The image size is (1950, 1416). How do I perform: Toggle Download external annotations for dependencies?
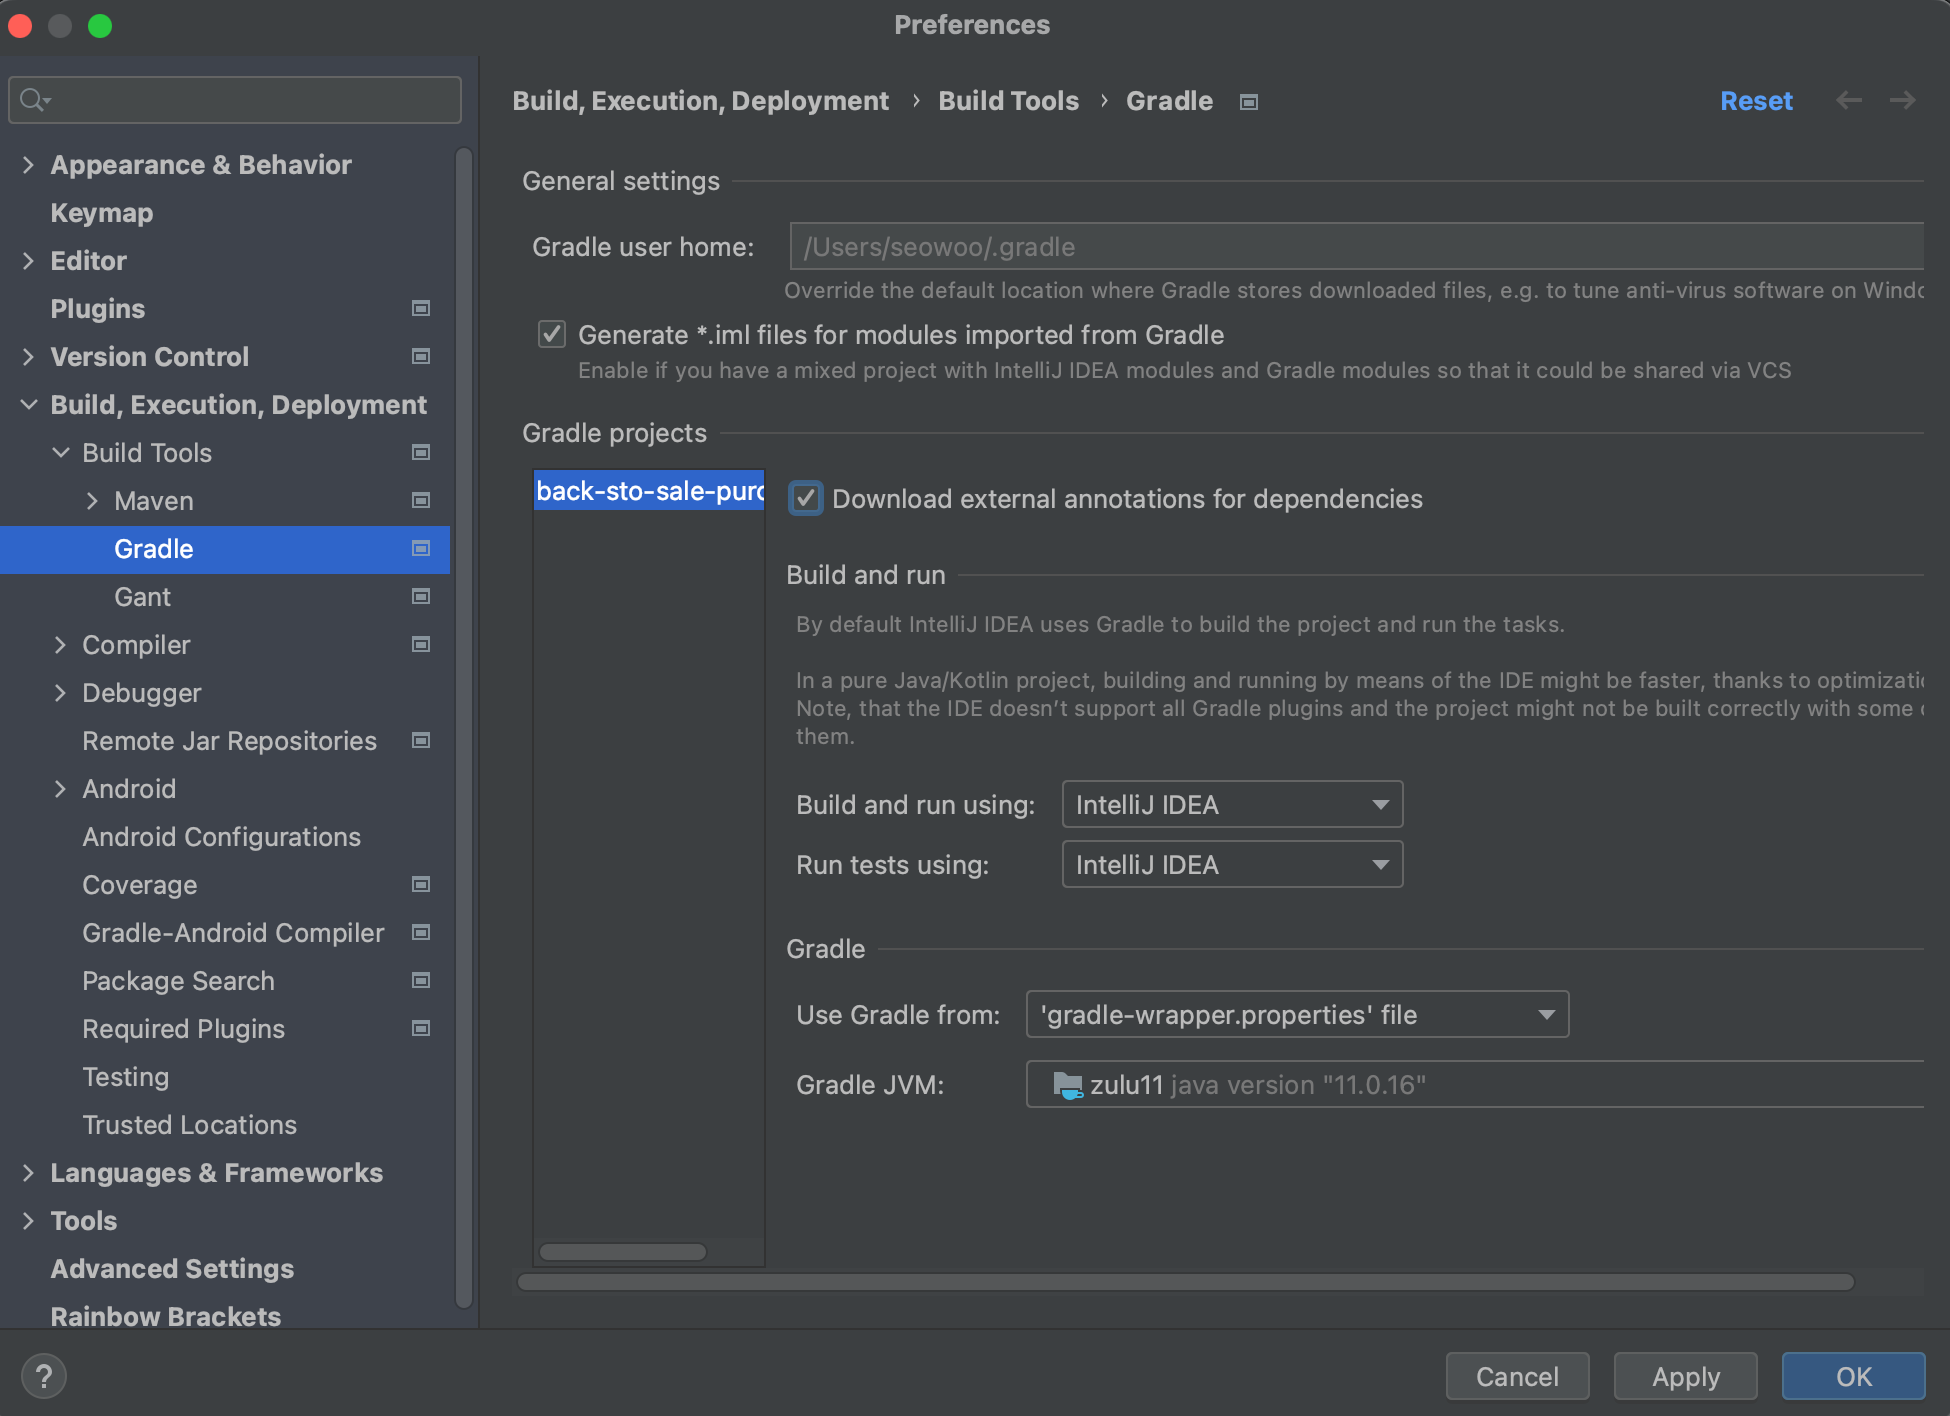(805, 498)
